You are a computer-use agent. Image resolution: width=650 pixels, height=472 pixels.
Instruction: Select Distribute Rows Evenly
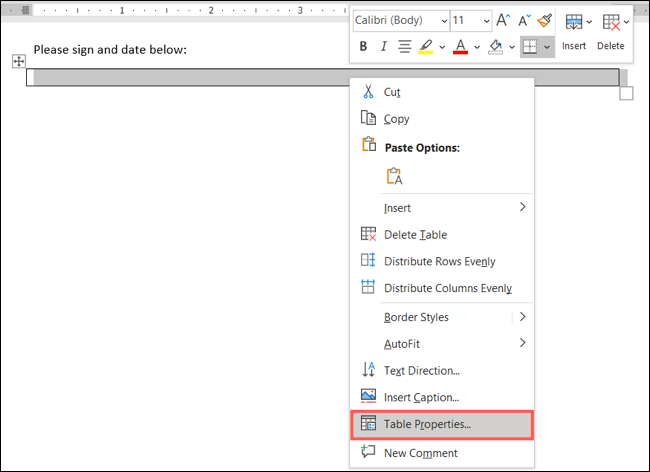(439, 262)
